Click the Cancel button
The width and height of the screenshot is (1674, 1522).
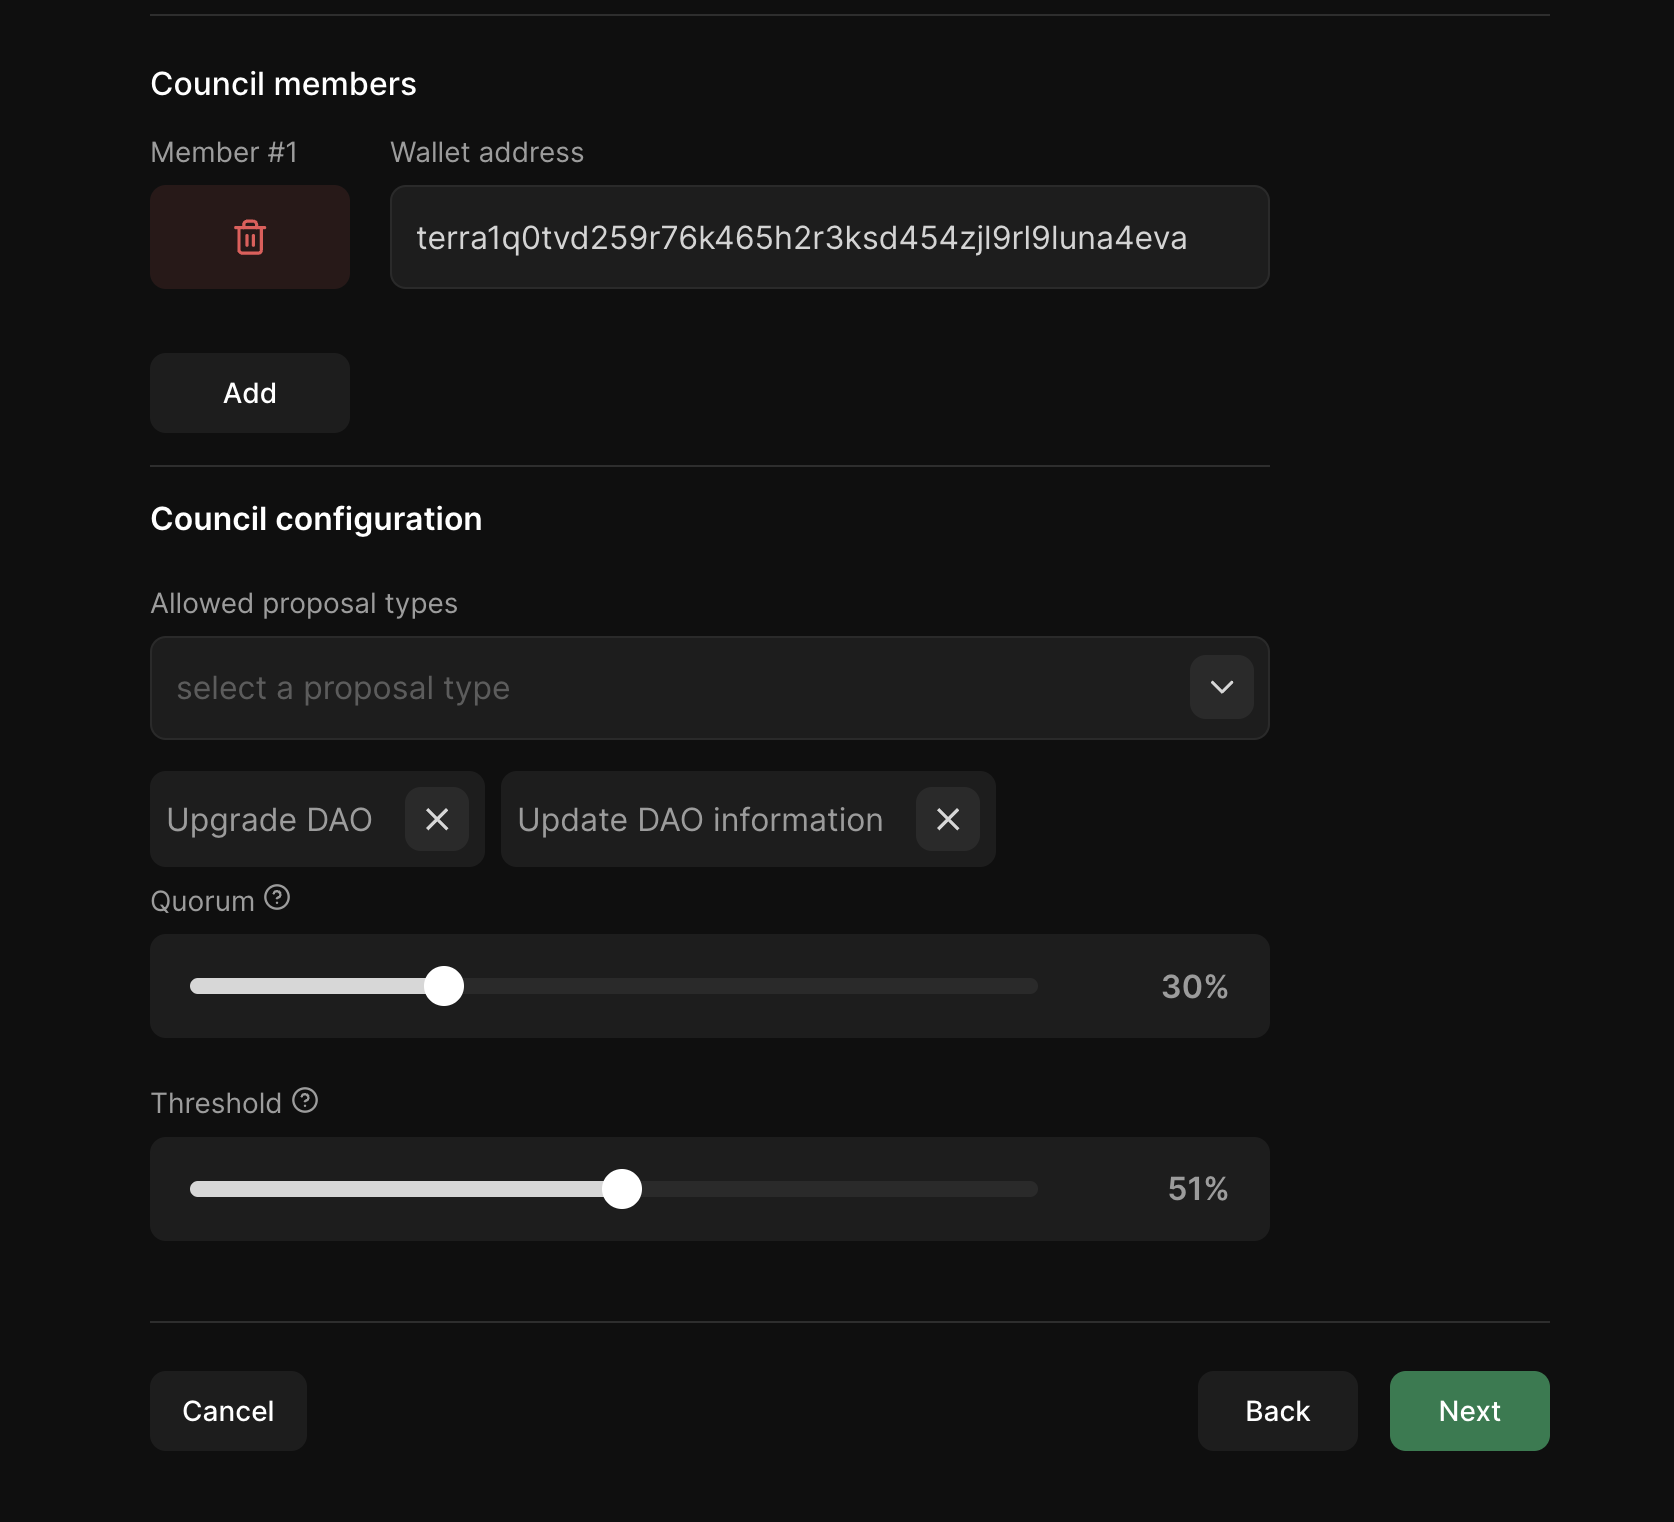[228, 1411]
